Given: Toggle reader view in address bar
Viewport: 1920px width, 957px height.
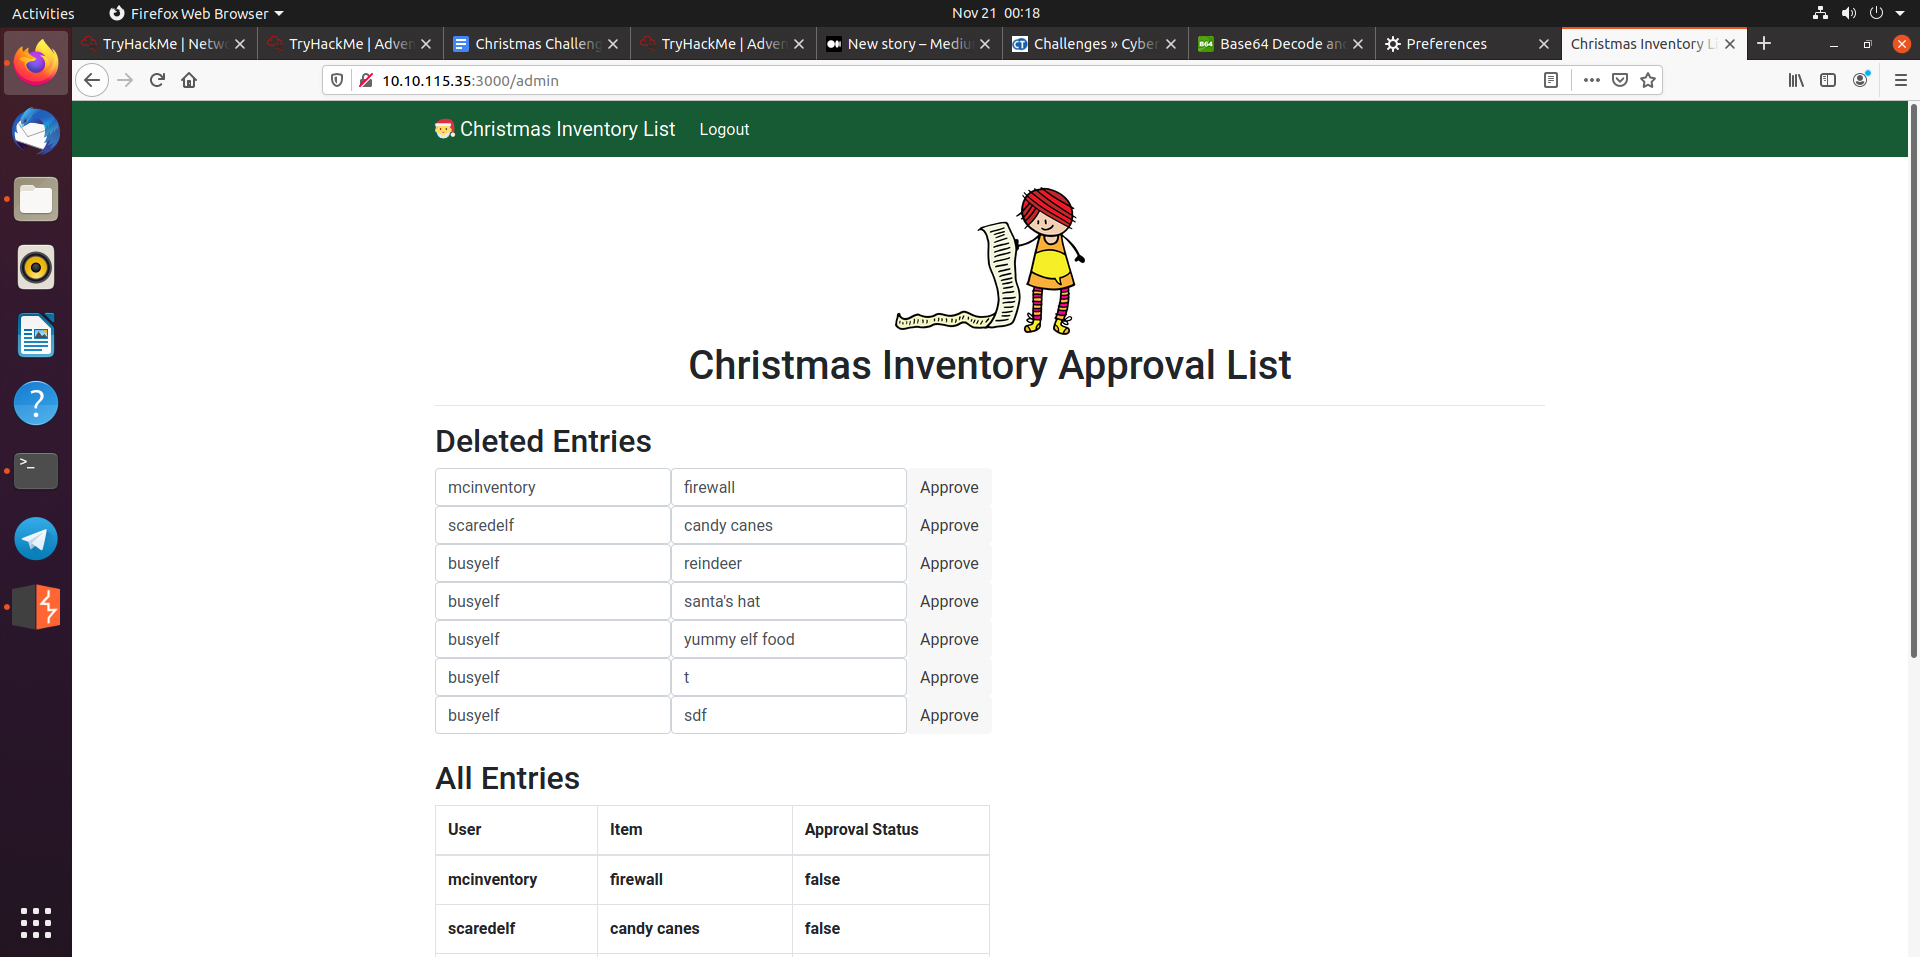Looking at the screenshot, I should click(x=1551, y=80).
